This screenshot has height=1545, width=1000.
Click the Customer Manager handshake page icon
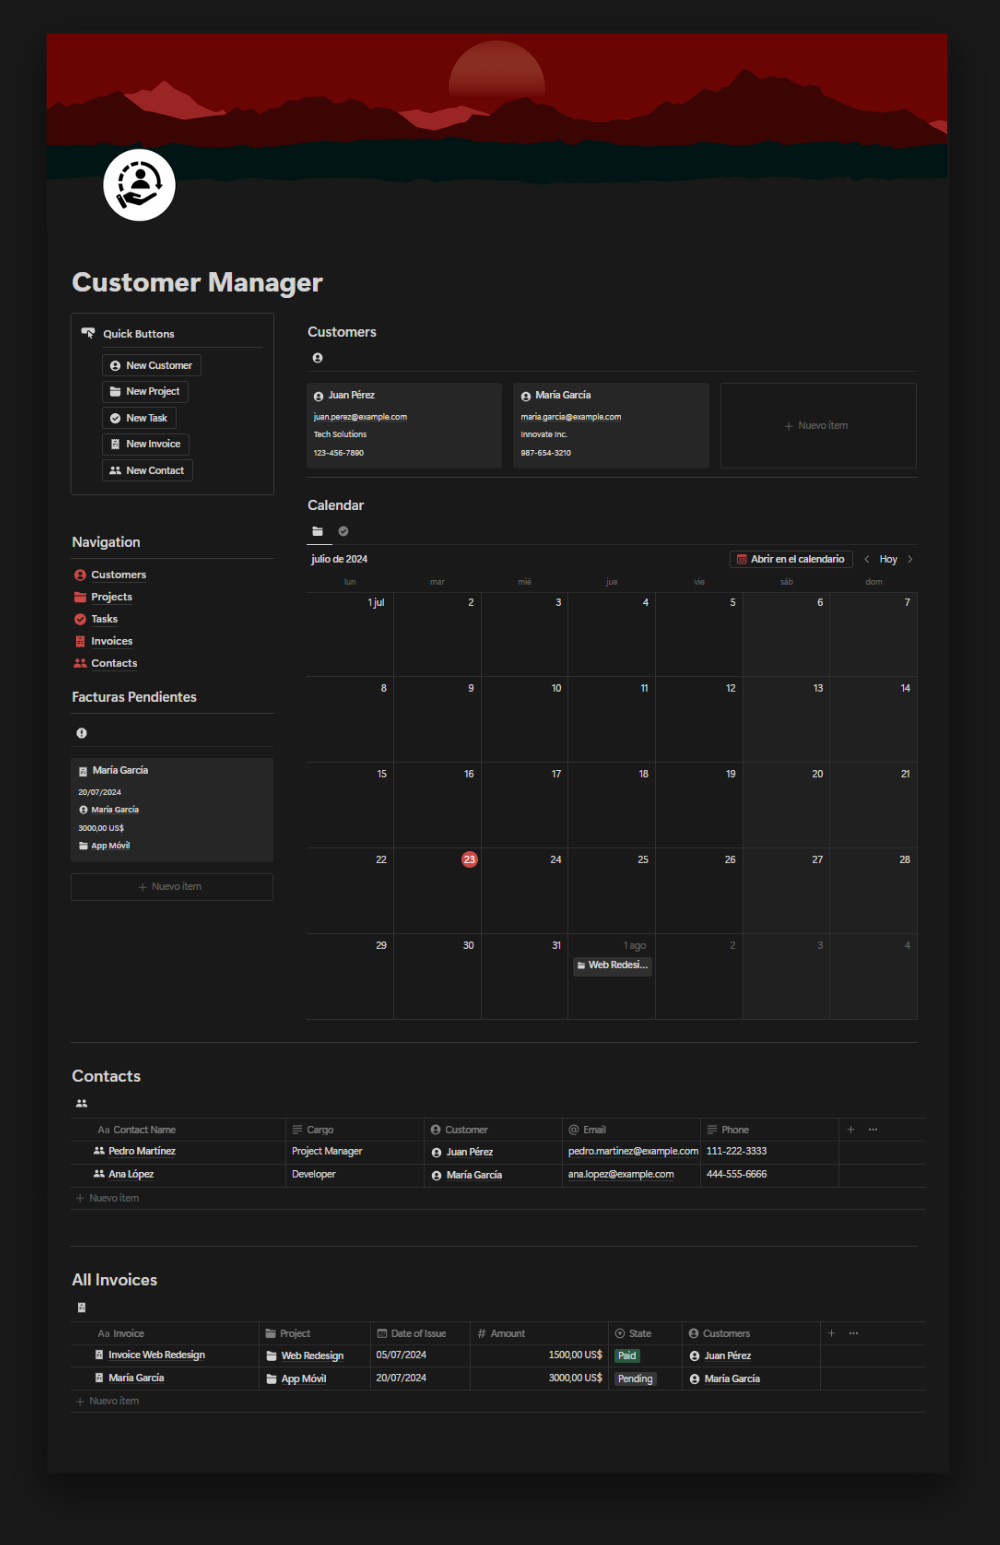point(138,184)
